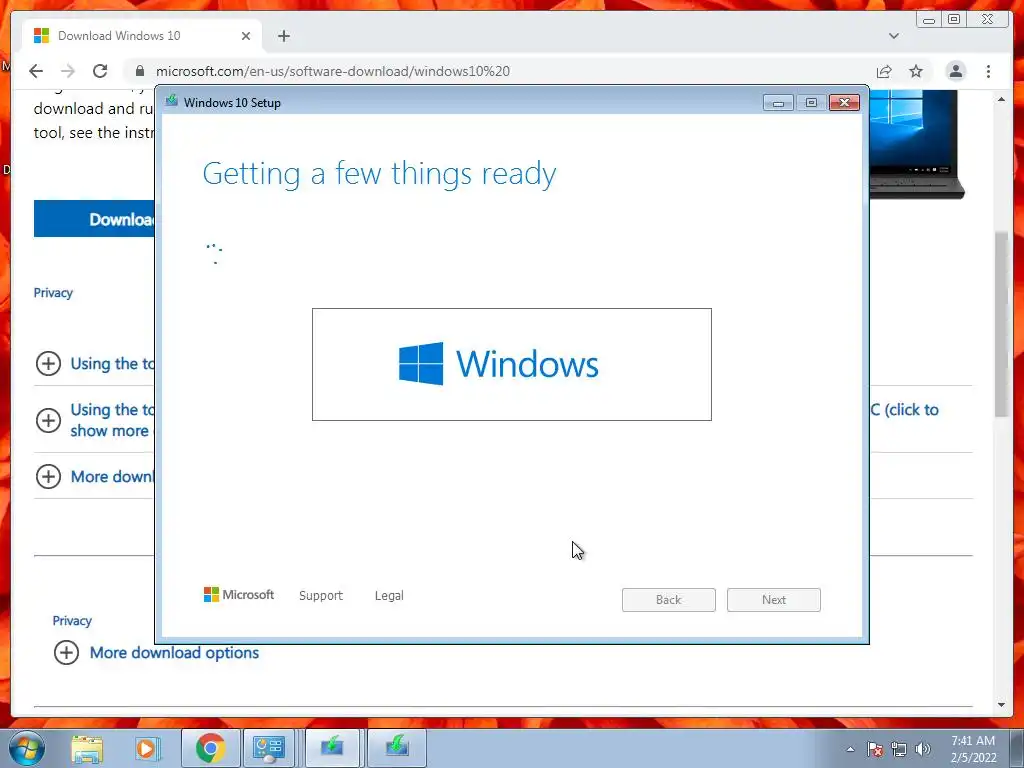
Task: Close the Download Windows 10 tab
Action: point(246,36)
